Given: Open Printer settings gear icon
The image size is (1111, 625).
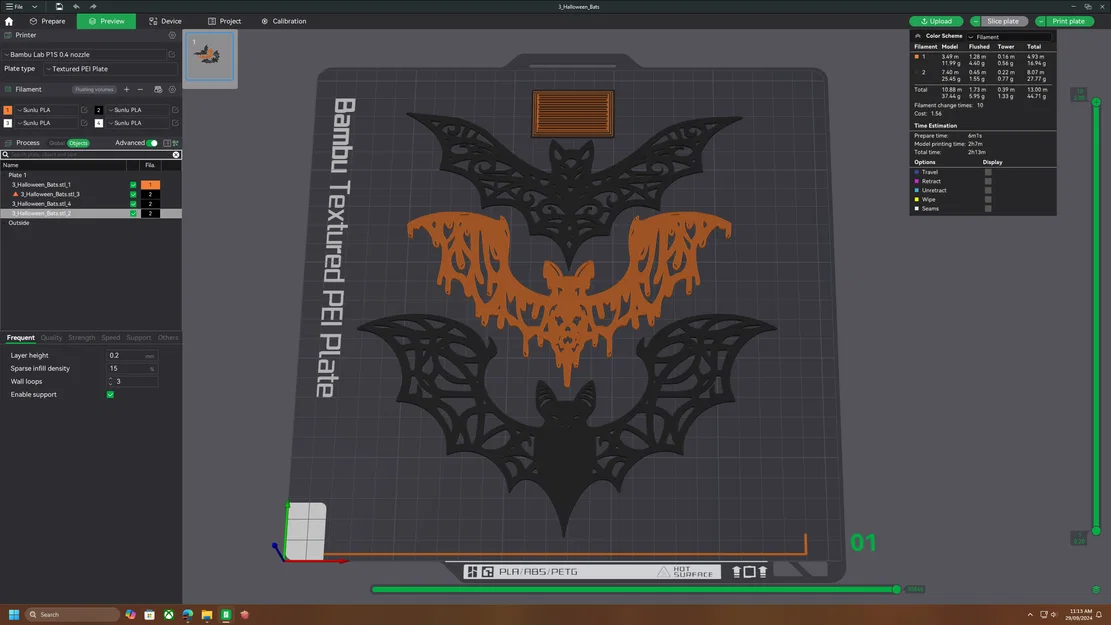Looking at the screenshot, I should click(172, 35).
